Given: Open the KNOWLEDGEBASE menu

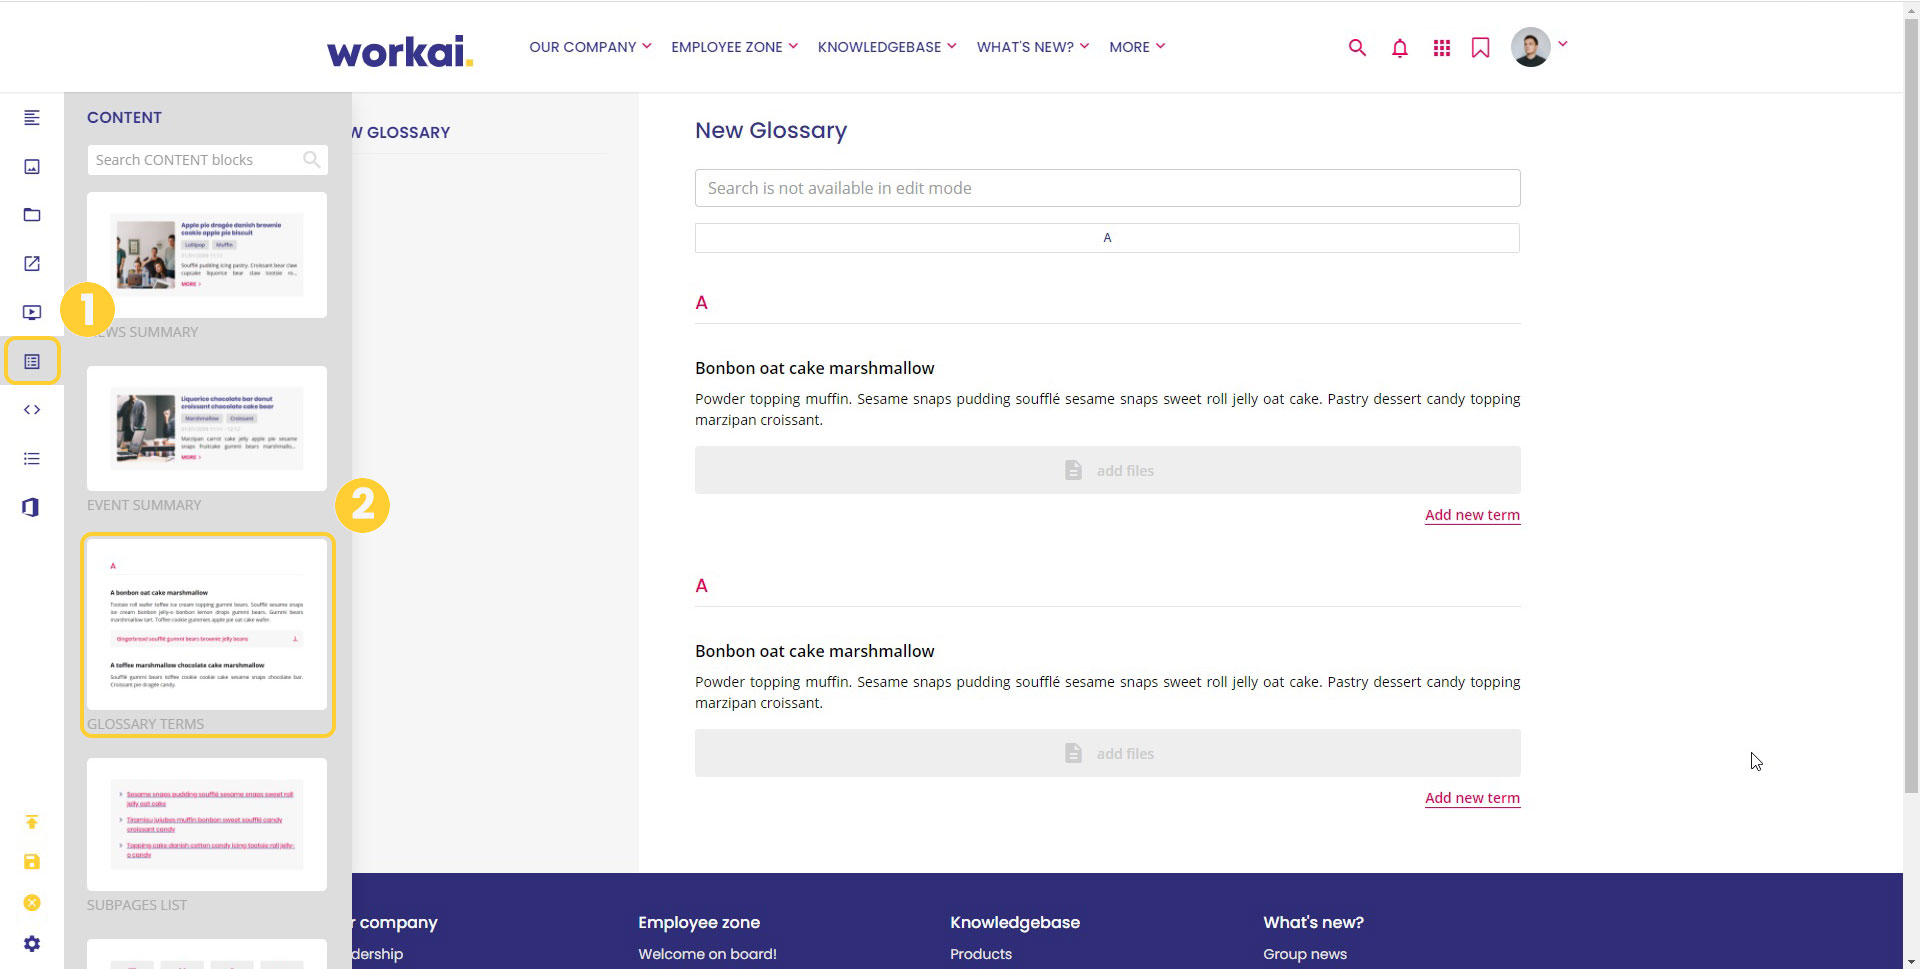Looking at the screenshot, I should pyautogui.click(x=887, y=47).
